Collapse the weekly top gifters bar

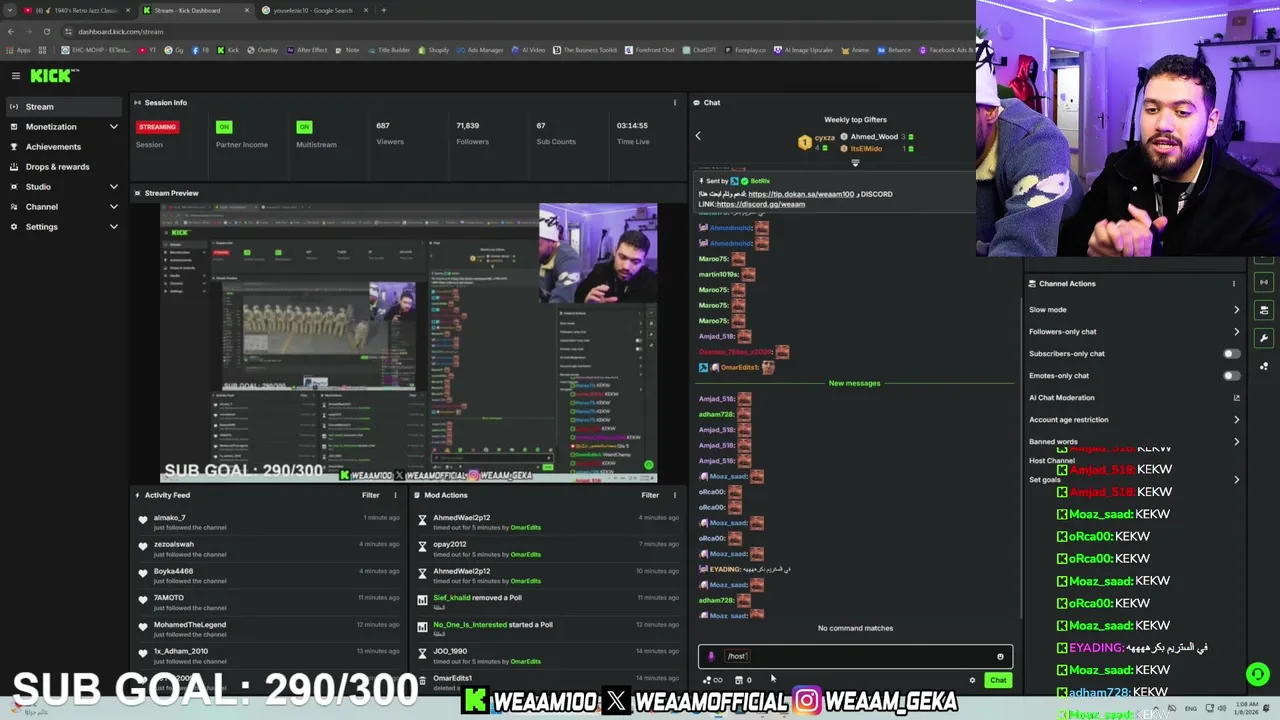855,163
